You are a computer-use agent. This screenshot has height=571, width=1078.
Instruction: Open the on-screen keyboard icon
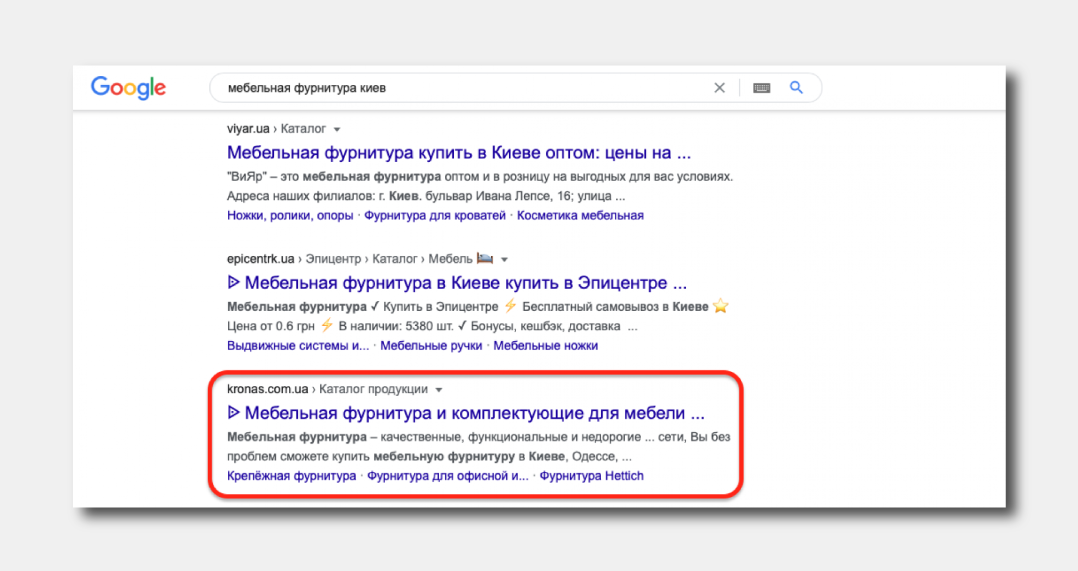(x=761, y=88)
